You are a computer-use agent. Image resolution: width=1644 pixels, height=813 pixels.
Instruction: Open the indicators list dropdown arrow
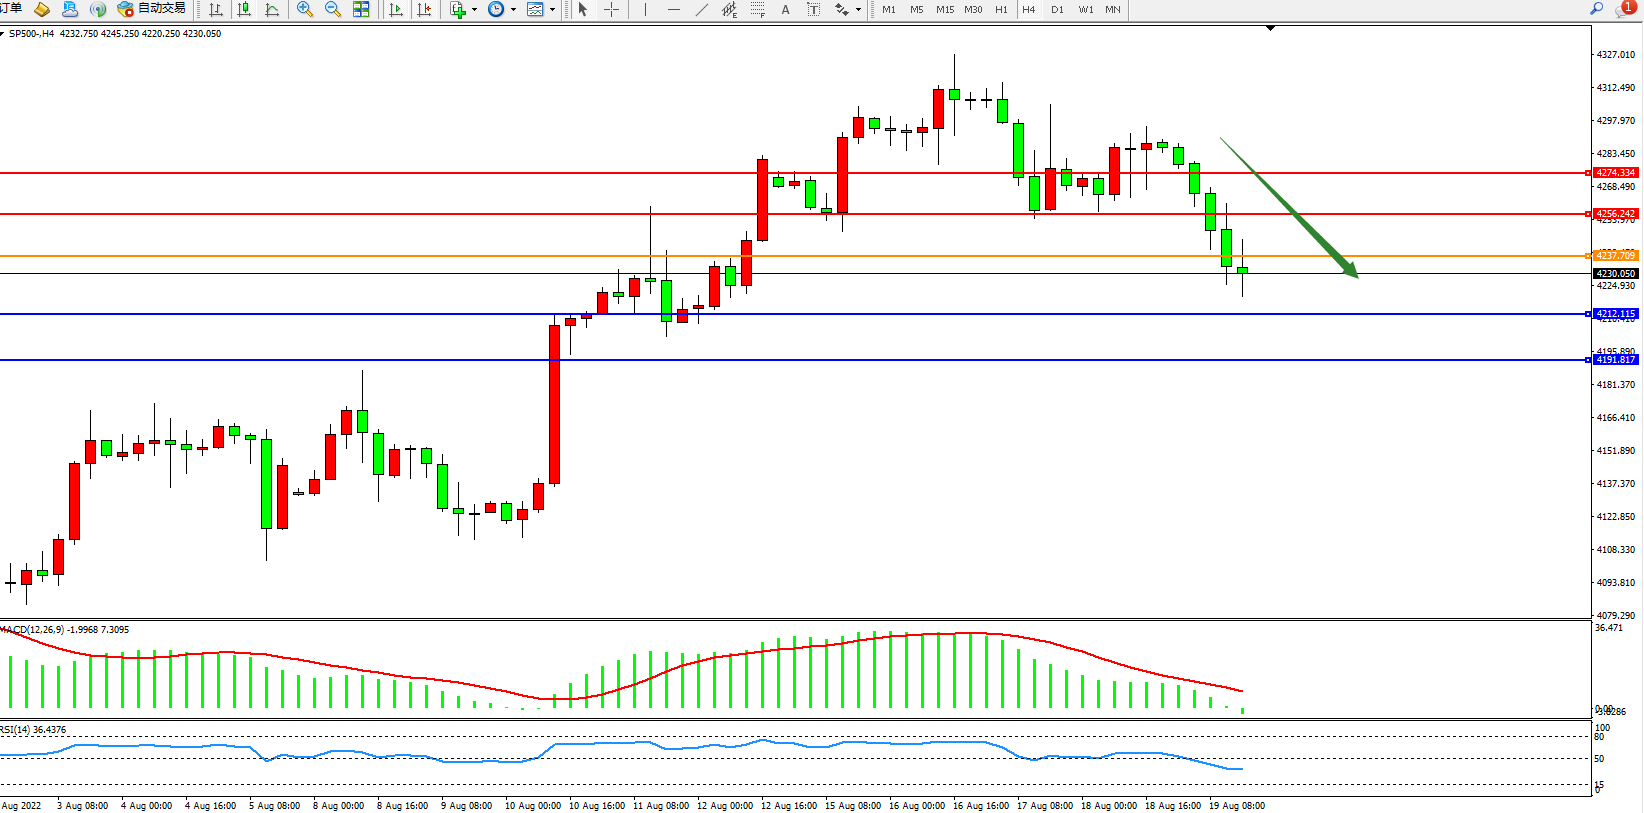474,10
